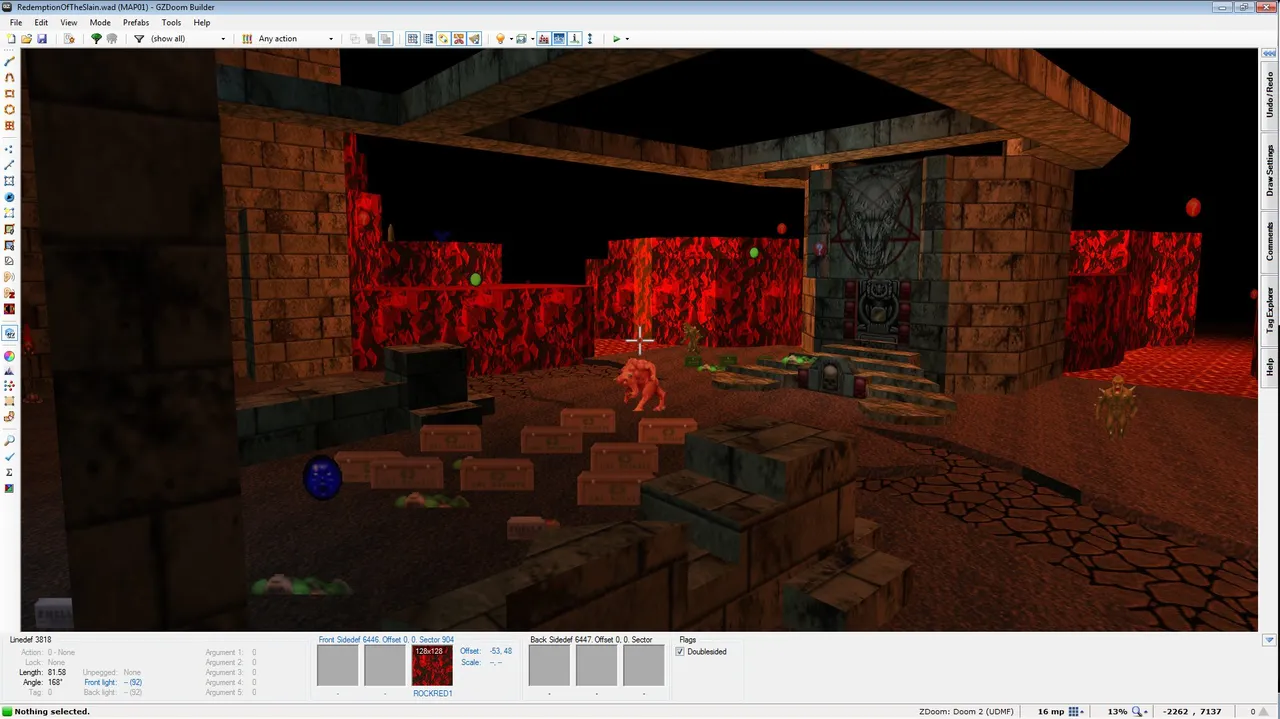This screenshot has height=719, width=1280.
Task: Expand the Test Map dropdown arrow
Action: pos(627,39)
